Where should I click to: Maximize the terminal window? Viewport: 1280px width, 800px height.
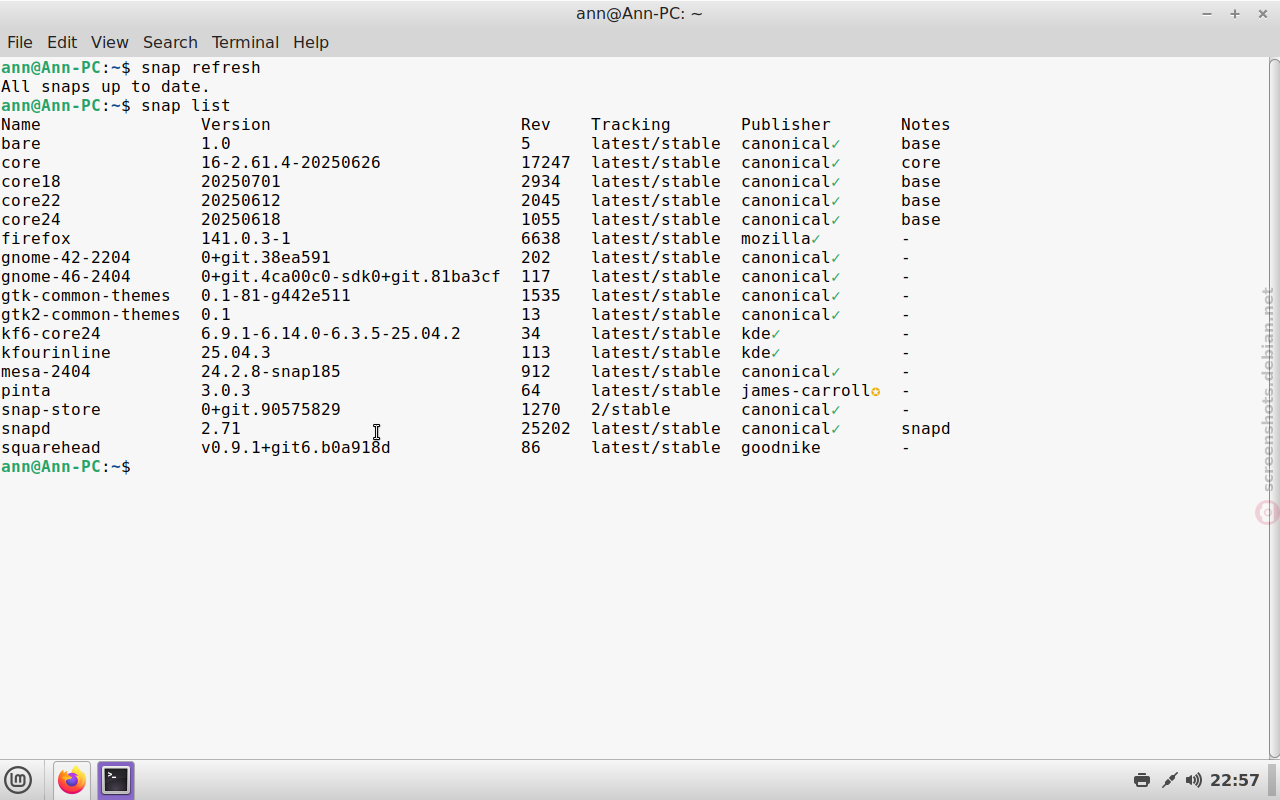tap(1235, 14)
